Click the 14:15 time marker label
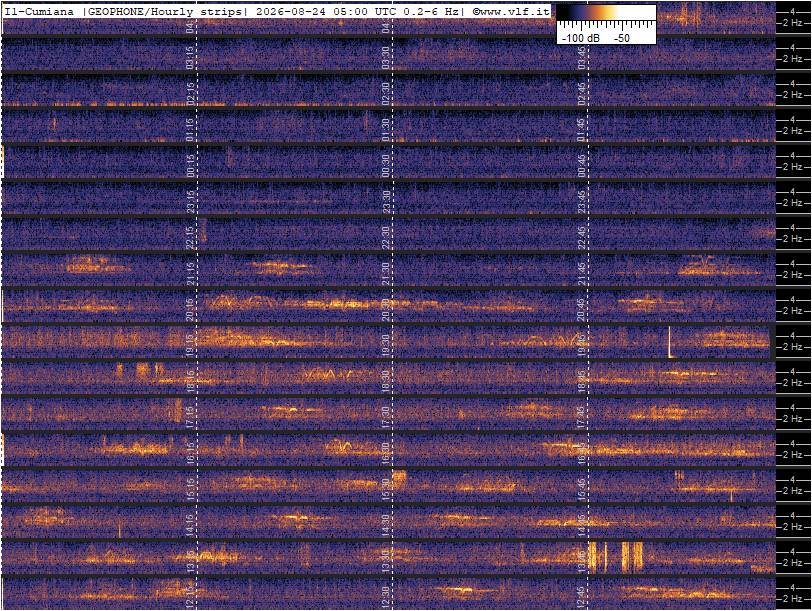 coord(190,526)
